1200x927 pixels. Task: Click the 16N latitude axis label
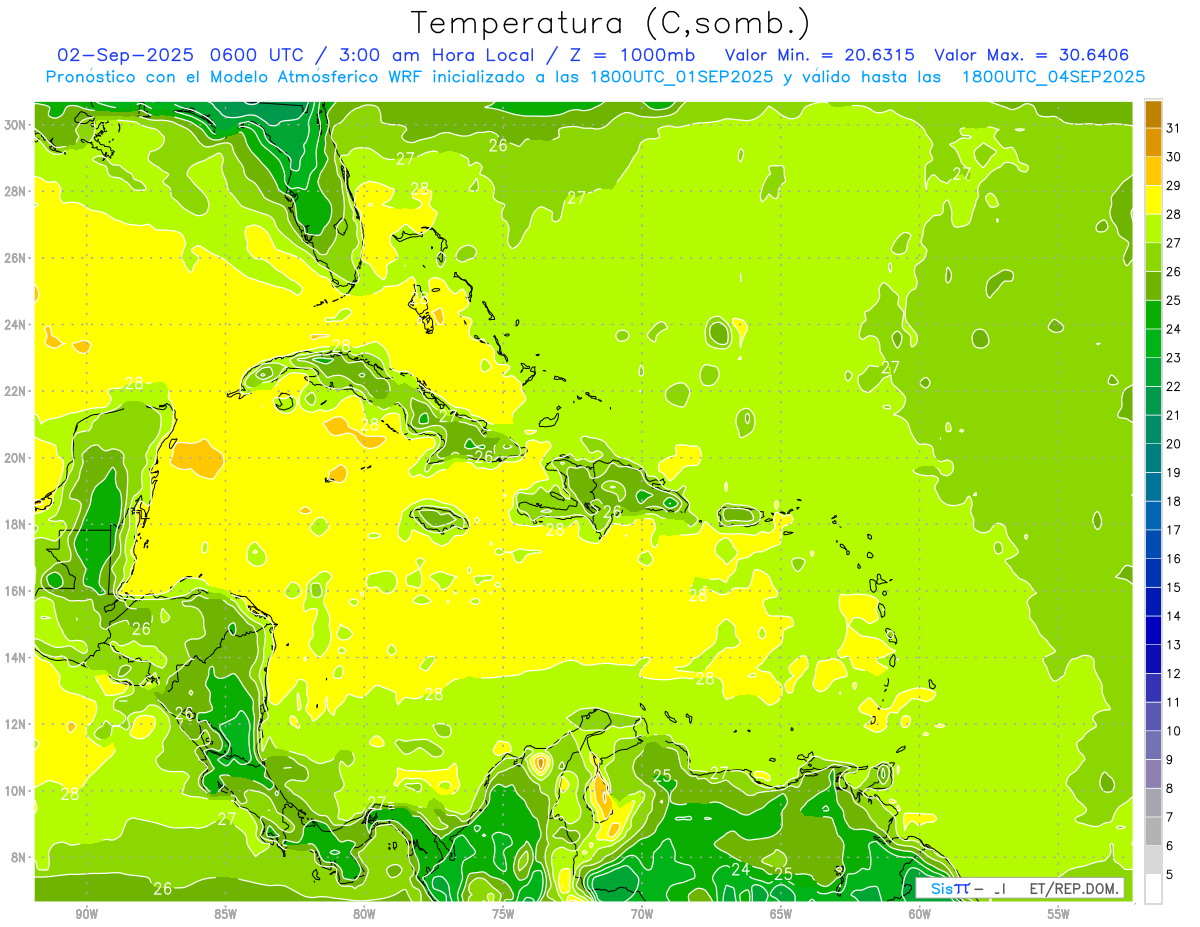[17, 591]
